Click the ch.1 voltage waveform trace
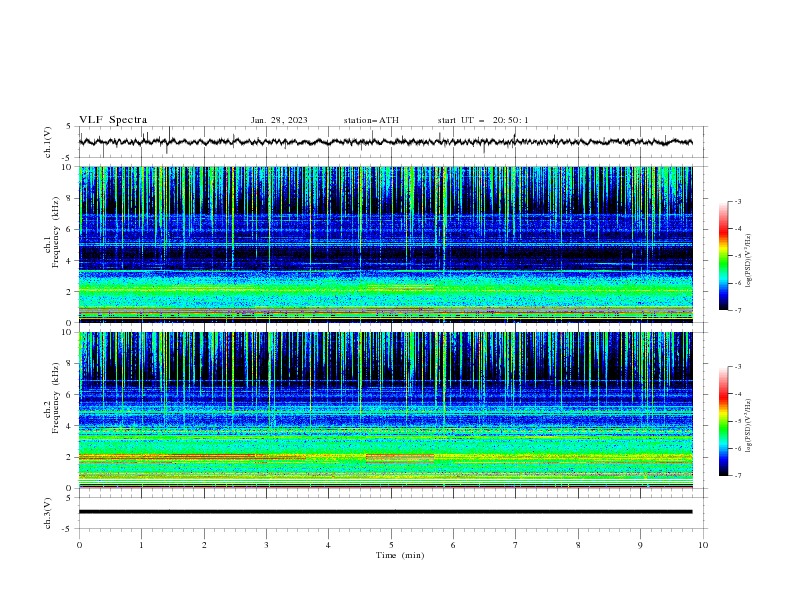 pos(385,142)
